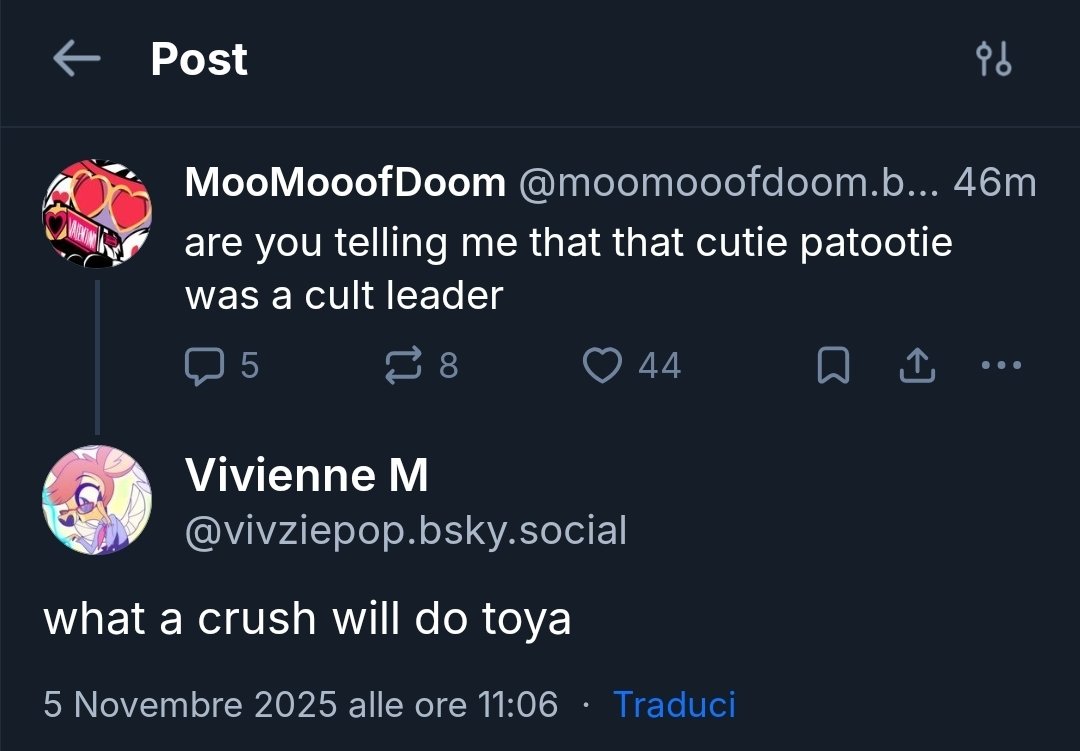Translate post with the Traduci link
1080x751 pixels.
point(674,704)
